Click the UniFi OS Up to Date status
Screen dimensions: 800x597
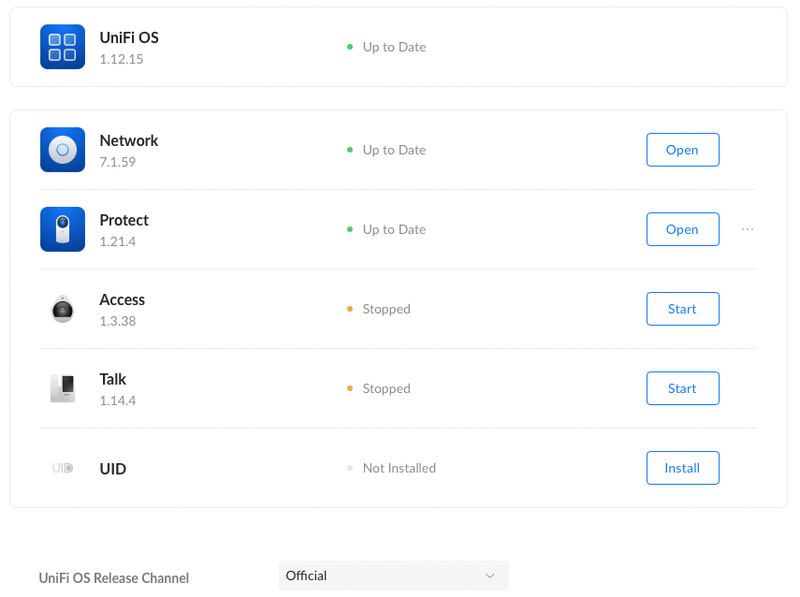point(393,47)
